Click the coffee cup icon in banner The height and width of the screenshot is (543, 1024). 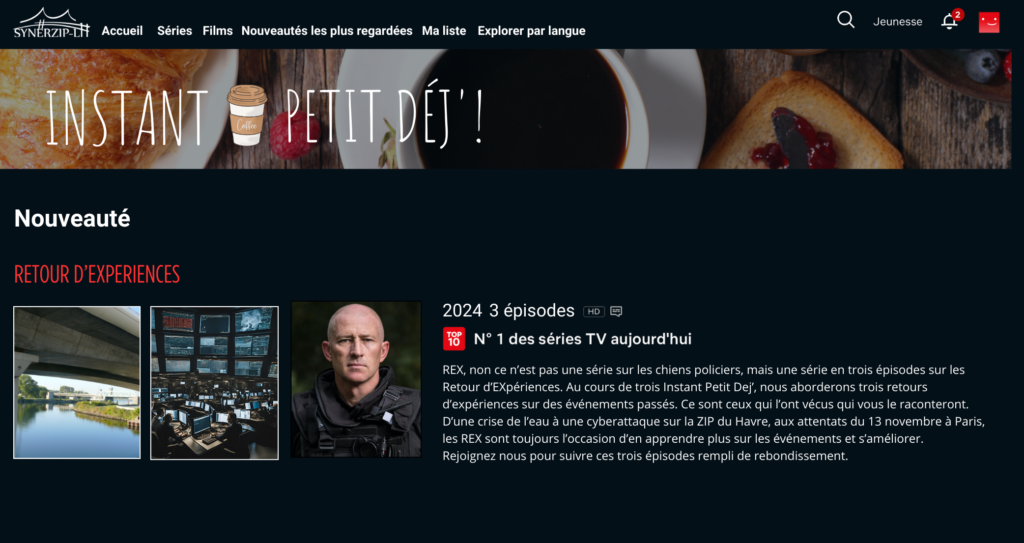[x=247, y=115]
